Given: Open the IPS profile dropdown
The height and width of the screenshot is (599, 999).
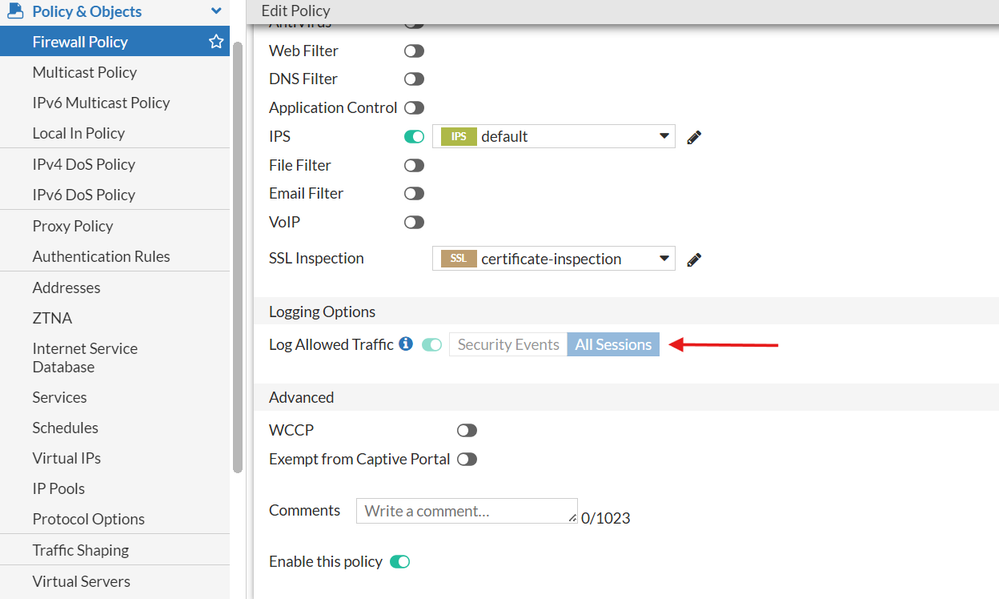Looking at the screenshot, I should click(x=664, y=136).
